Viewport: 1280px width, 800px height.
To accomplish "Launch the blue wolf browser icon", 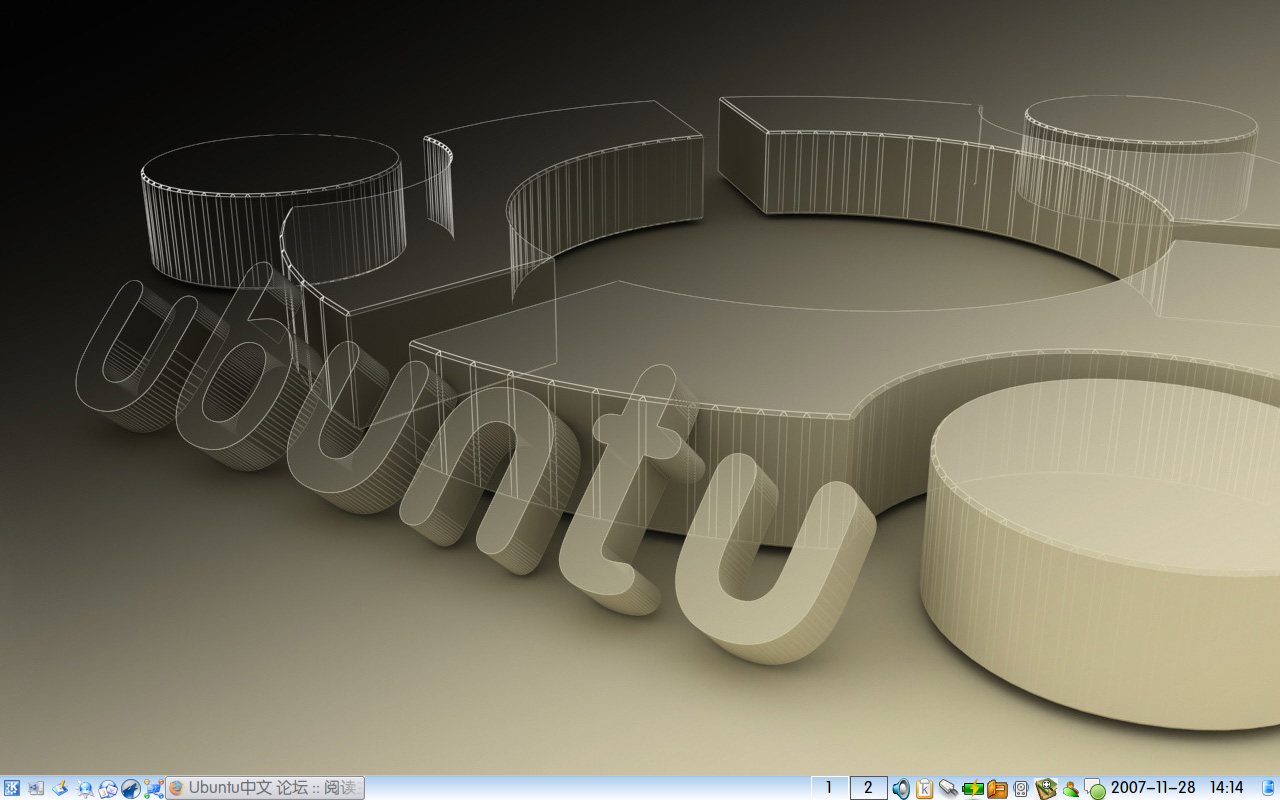I will pyautogui.click(x=131, y=788).
